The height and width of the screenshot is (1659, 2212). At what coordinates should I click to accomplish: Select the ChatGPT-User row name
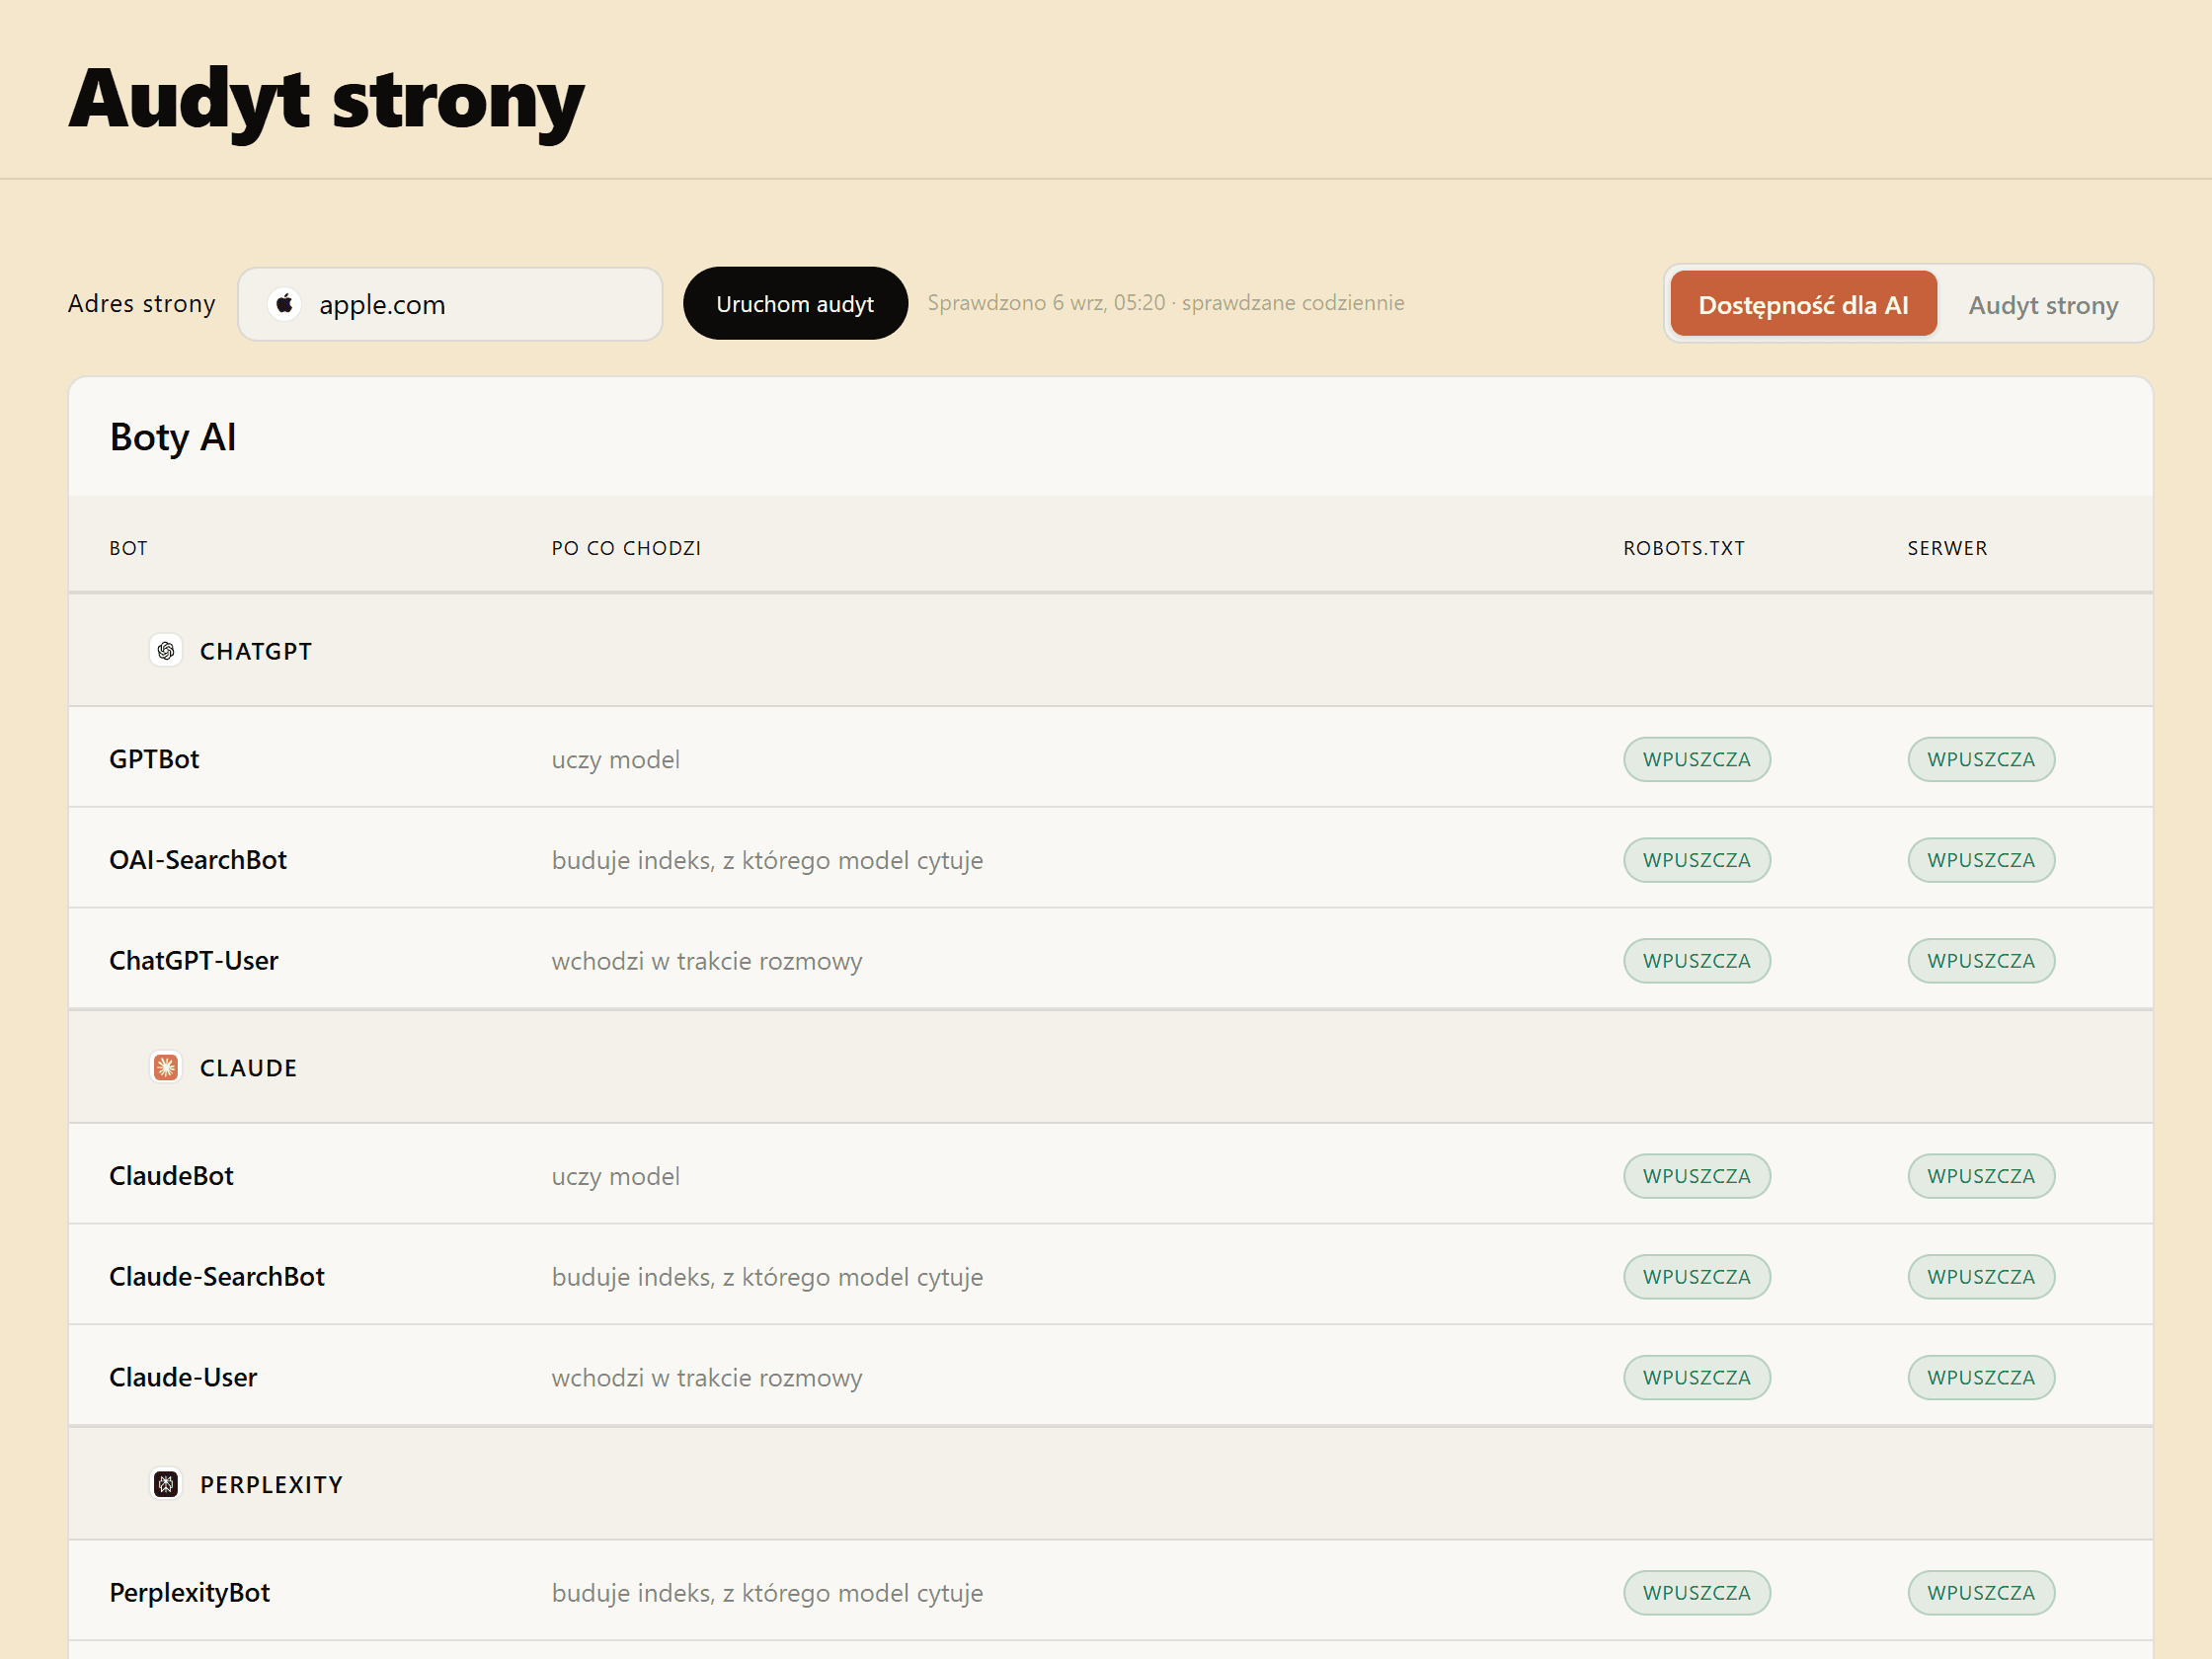tap(194, 961)
